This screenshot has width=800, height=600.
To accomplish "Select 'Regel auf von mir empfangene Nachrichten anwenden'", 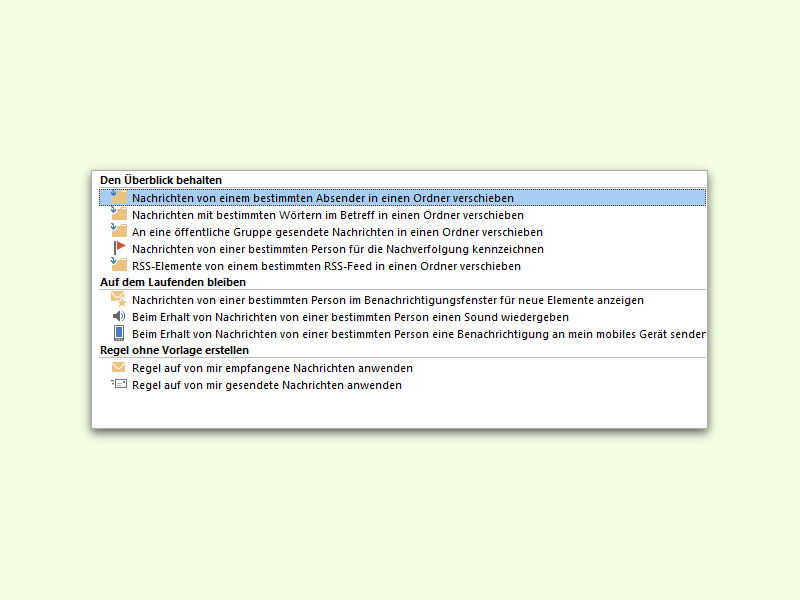I will pos(272,368).
